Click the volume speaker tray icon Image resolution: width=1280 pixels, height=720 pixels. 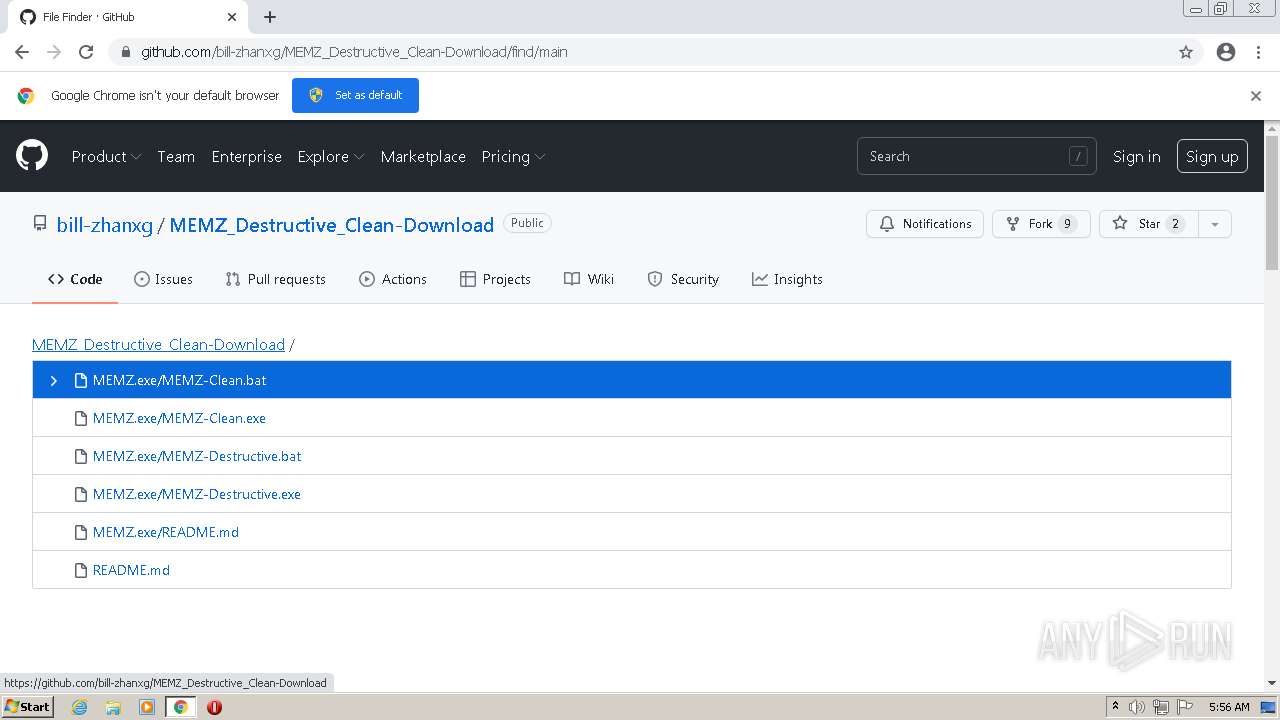[1137, 707]
